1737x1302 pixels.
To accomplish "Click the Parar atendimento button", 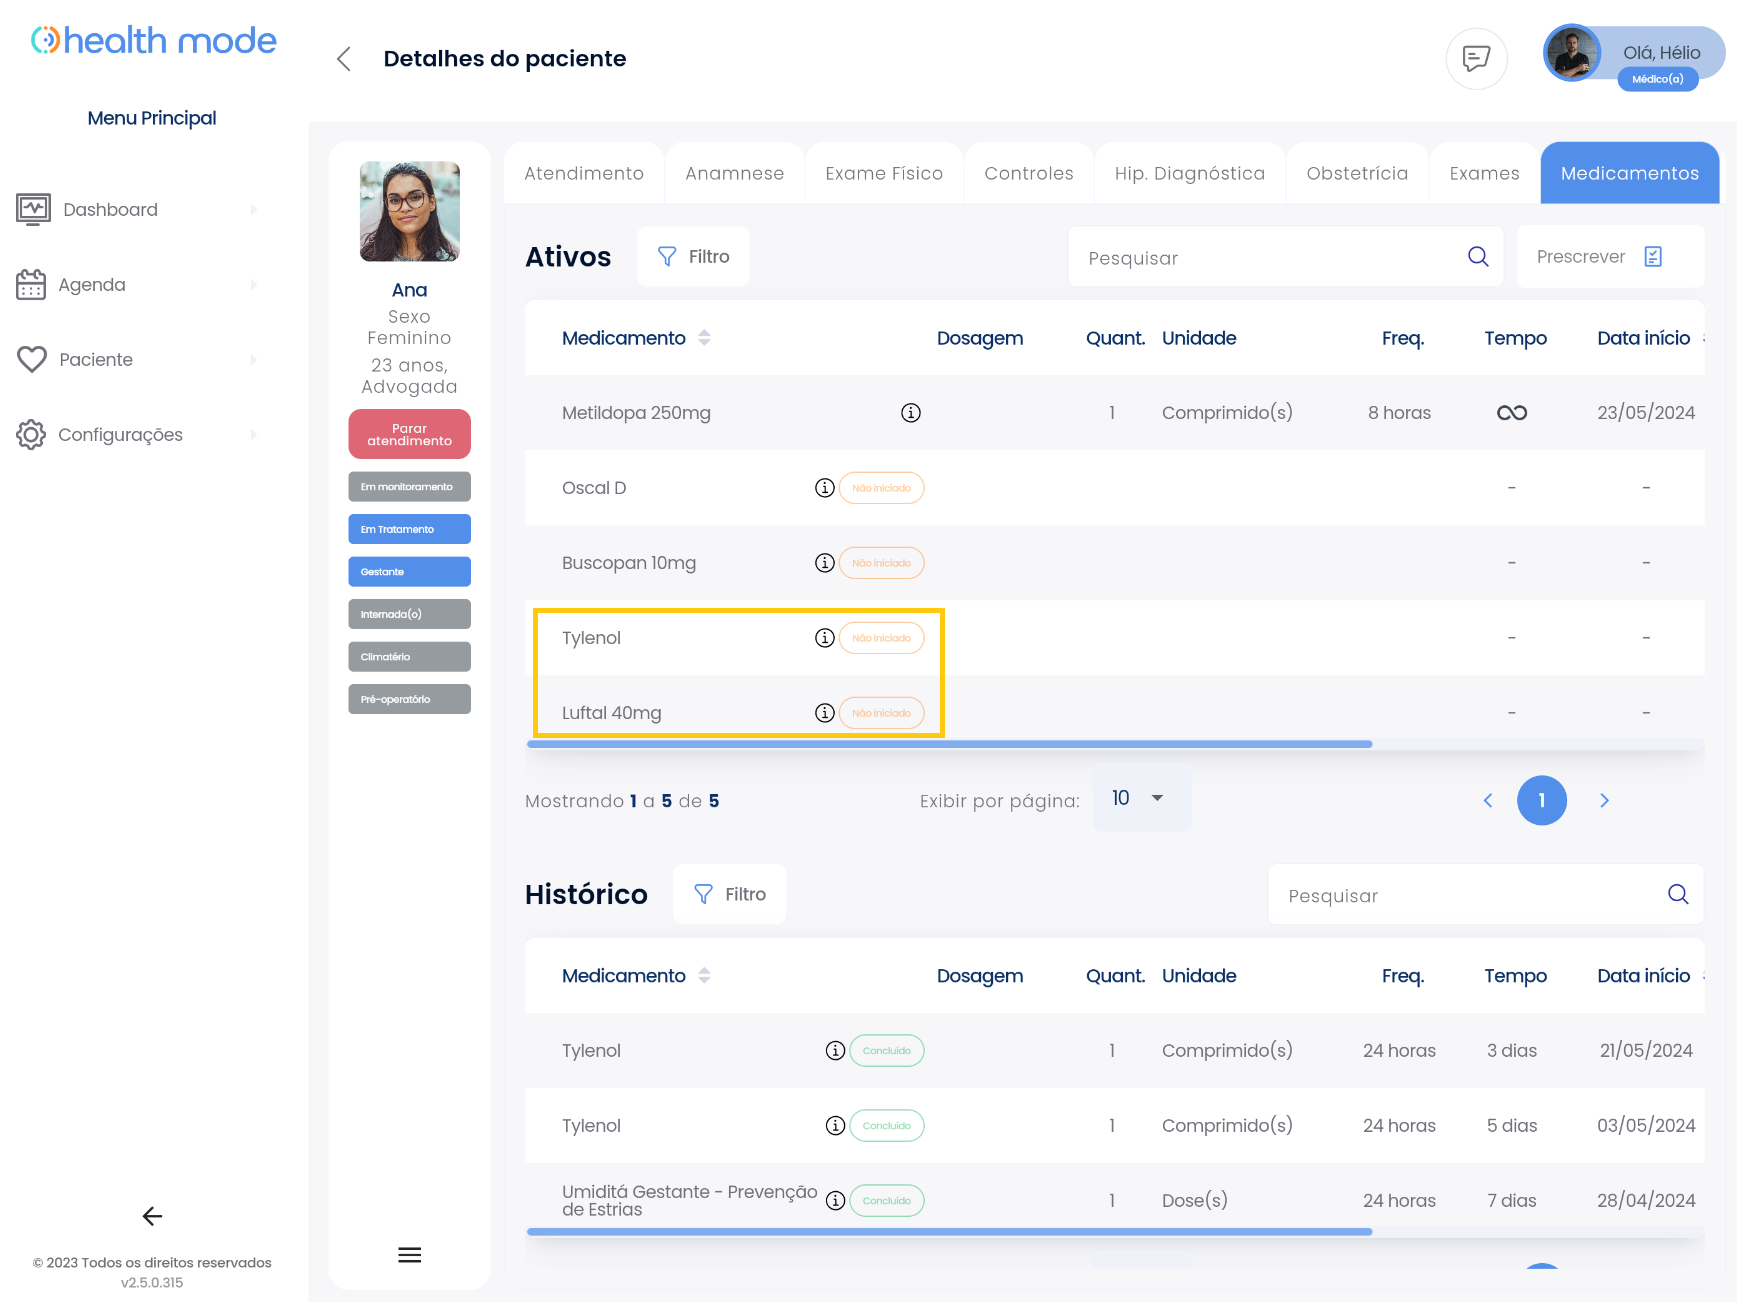I will (x=410, y=435).
